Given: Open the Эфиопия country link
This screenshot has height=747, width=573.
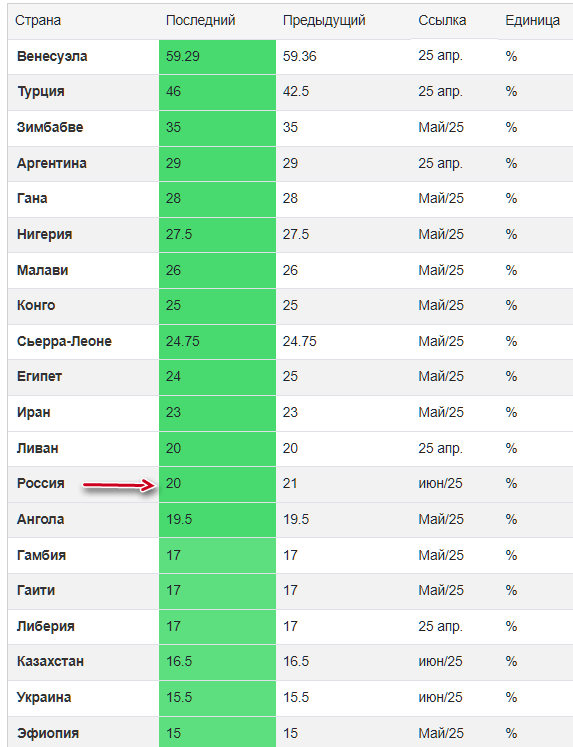Looking at the screenshot, I should click(x=48, y=733).
